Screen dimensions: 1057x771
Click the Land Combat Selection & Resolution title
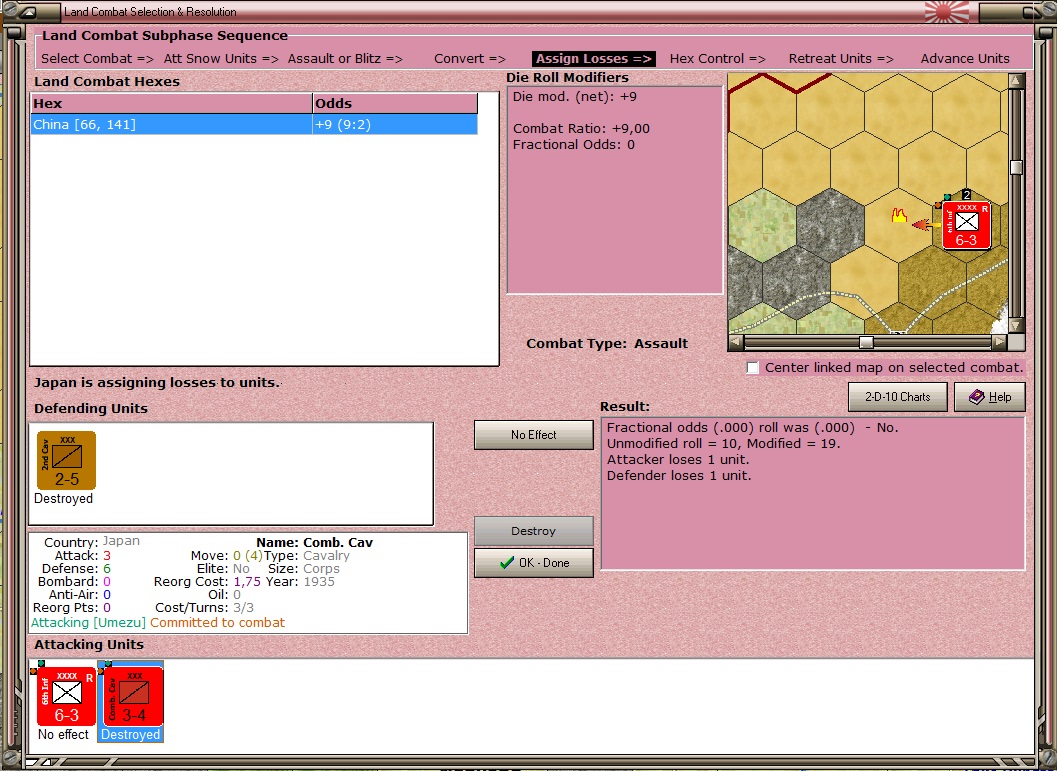150,12
